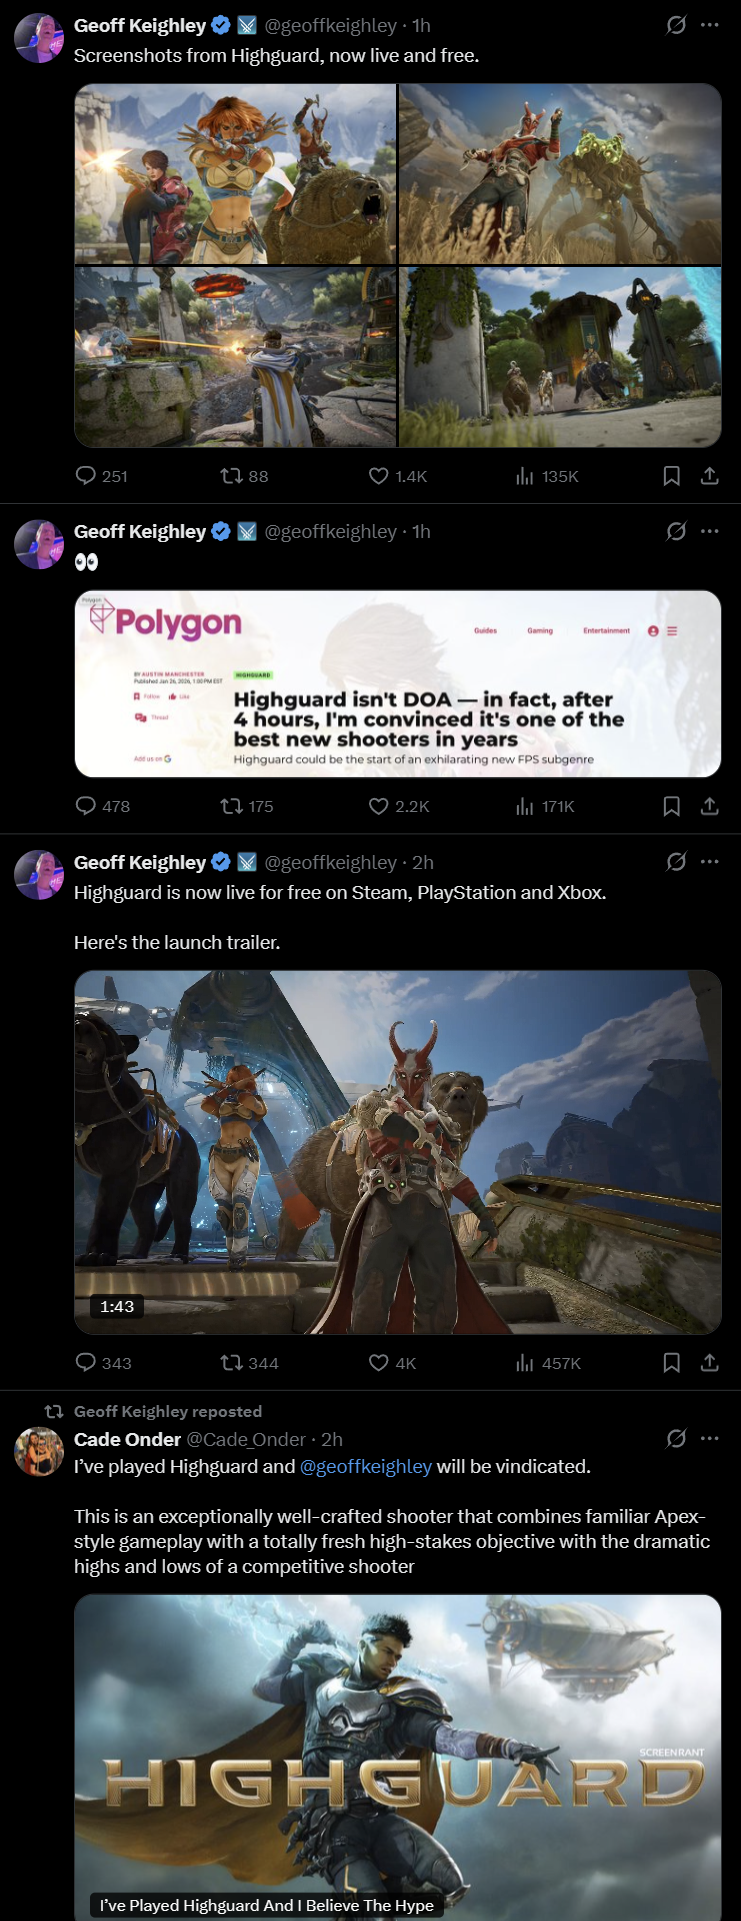Open Cade Onder's profile name
The image size is (741, 1921).
pyautogui.click(x=127, y=1440)
